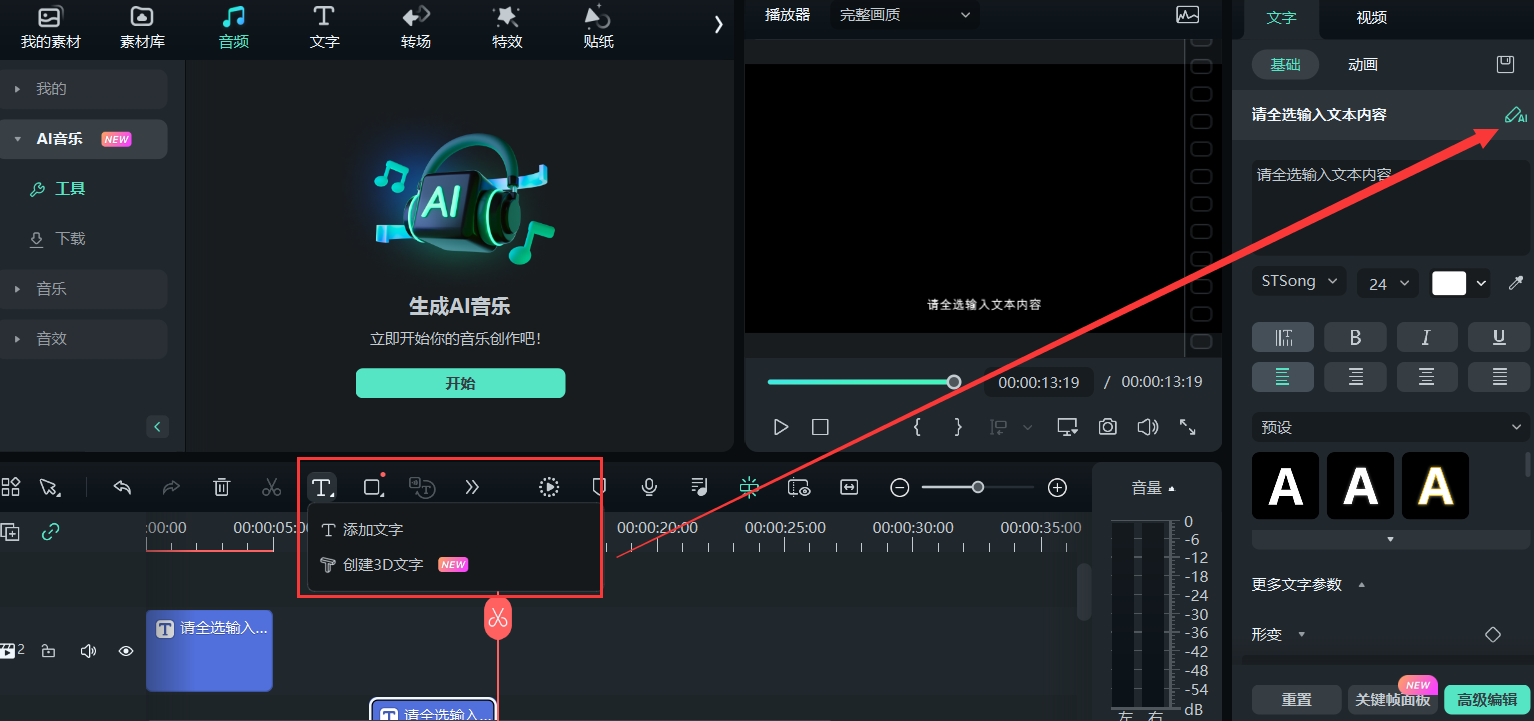Select the voiceover recording microphone tool

(649, 487)
